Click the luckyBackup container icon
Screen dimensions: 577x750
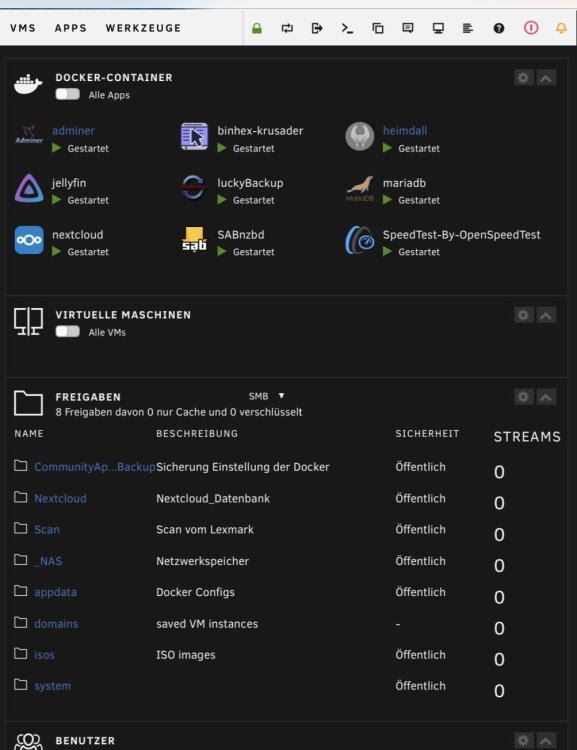tap(193, 188)
